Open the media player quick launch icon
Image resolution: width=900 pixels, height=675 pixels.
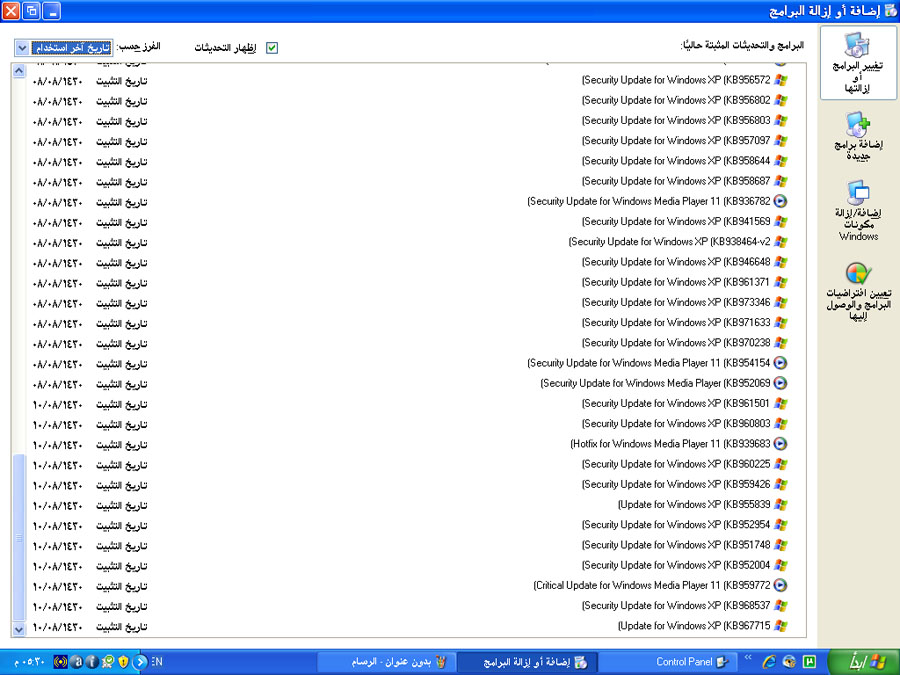point(789,662)
